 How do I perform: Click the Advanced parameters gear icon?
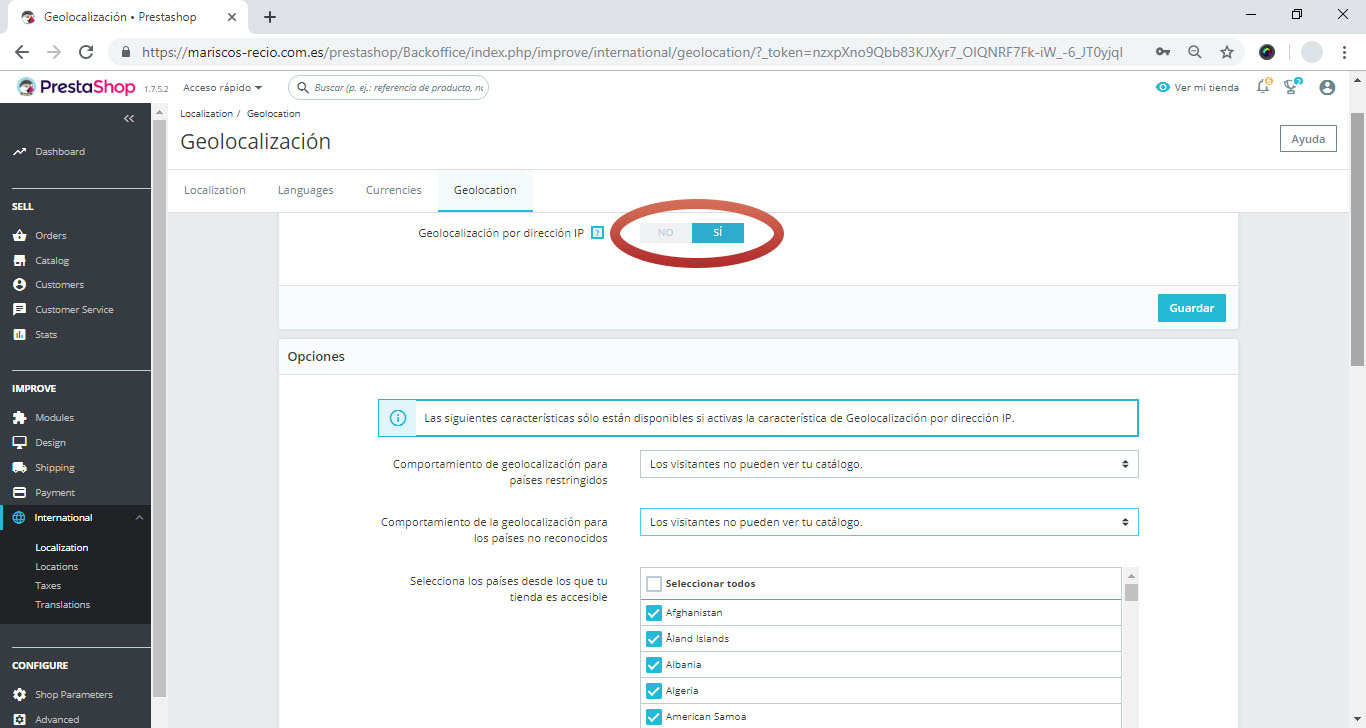(x=19, y=720)
